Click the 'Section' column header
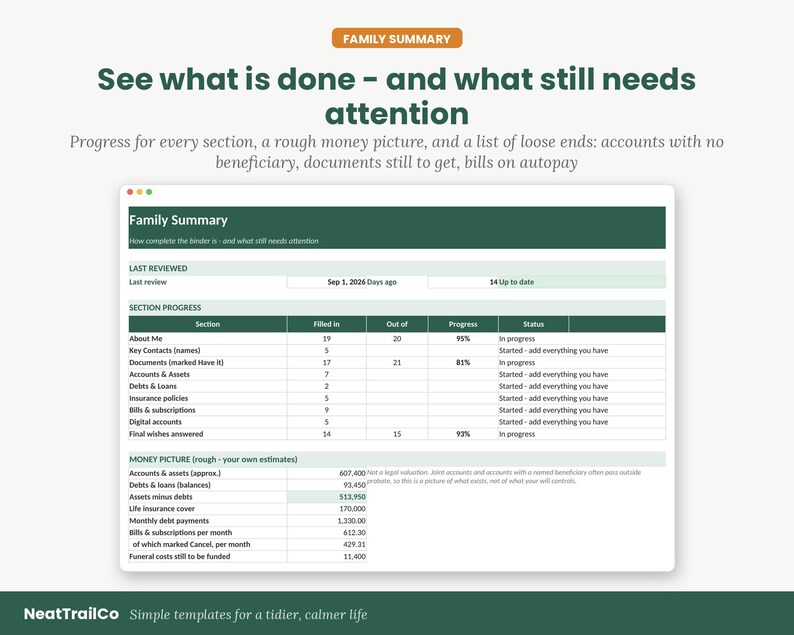Viewport: 794px width, 635px height. 208,324
